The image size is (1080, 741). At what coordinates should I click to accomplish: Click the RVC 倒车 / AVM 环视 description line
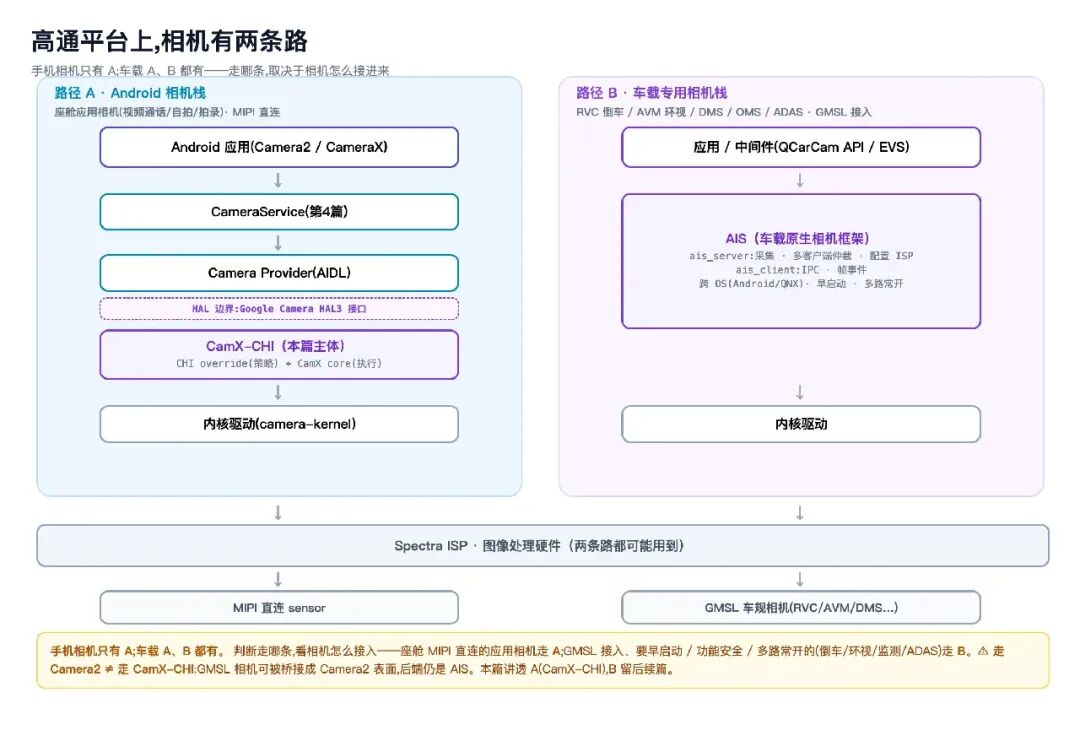pos(723,112)
